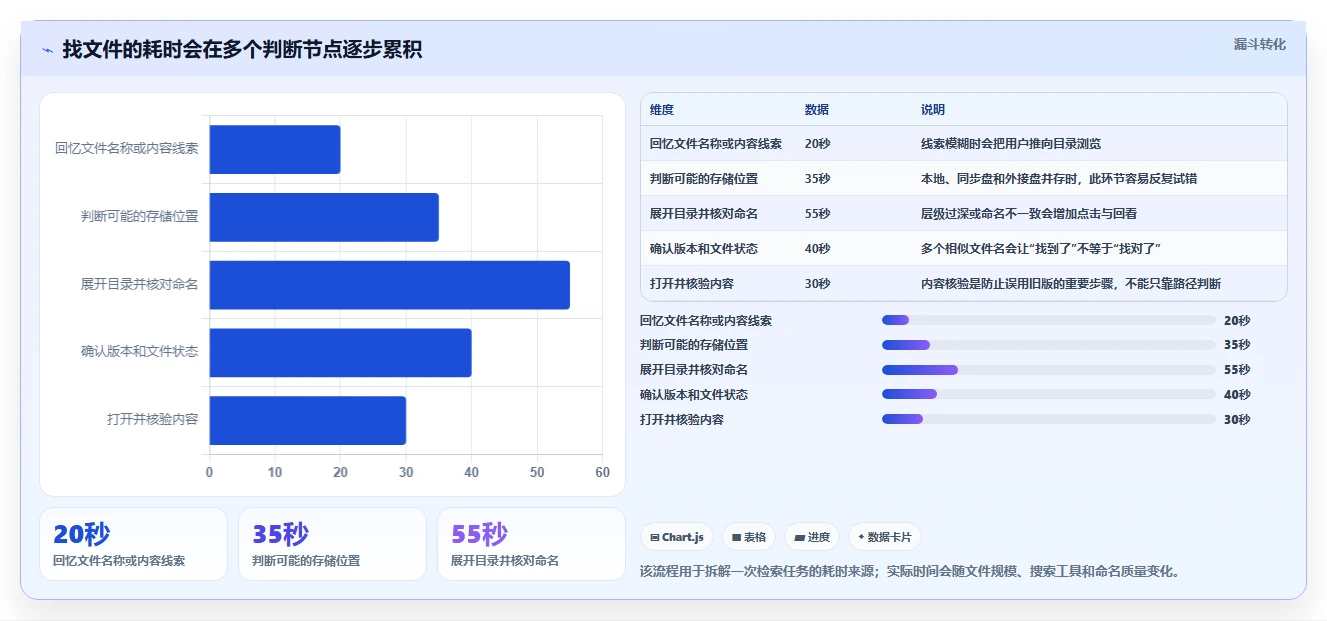Click description starting with 内容核验是防止误用旧版

pos(1071,284)
